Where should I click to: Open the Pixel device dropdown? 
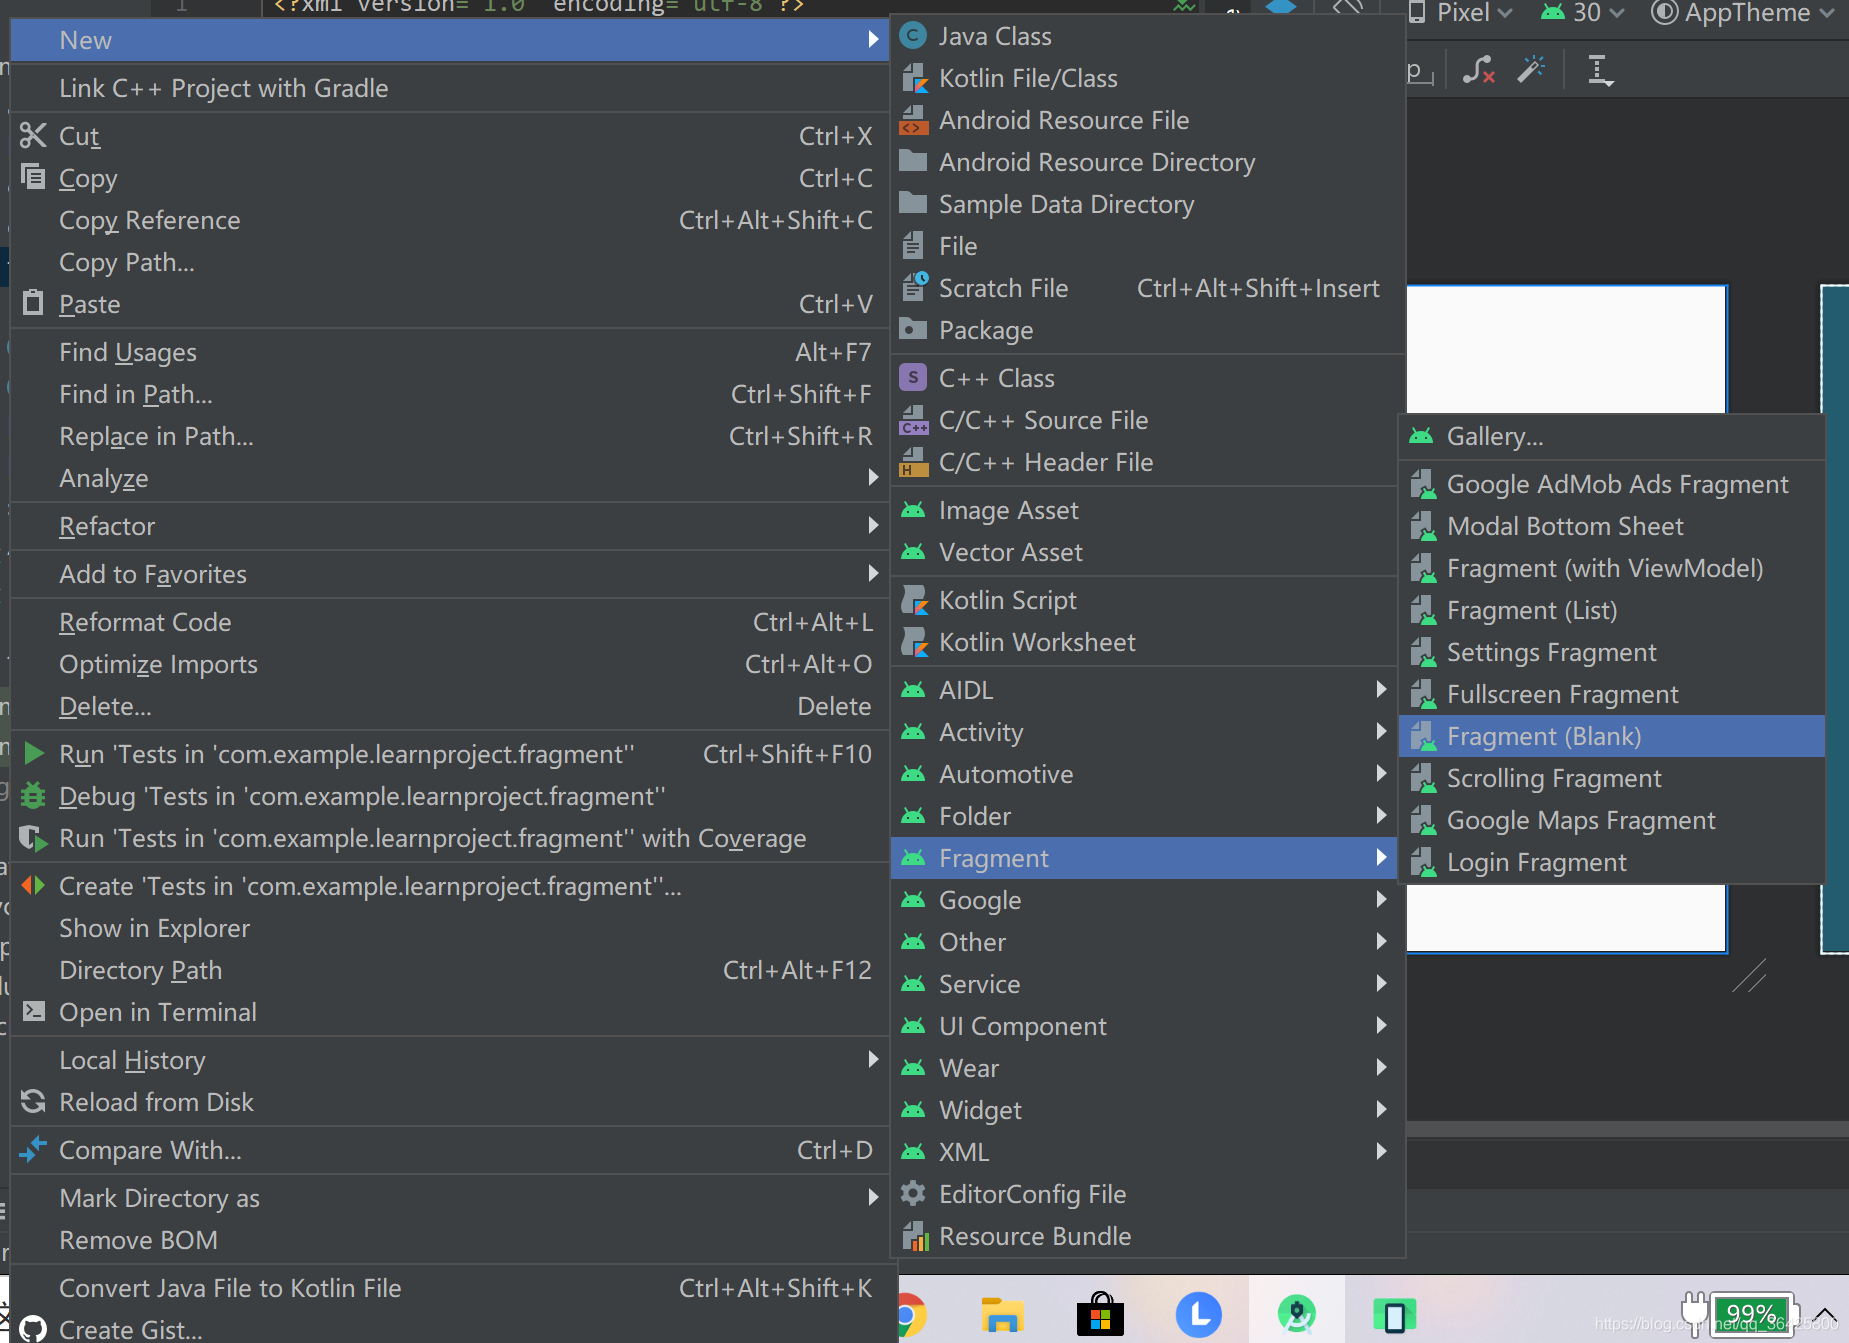[x=1461, y=13]
